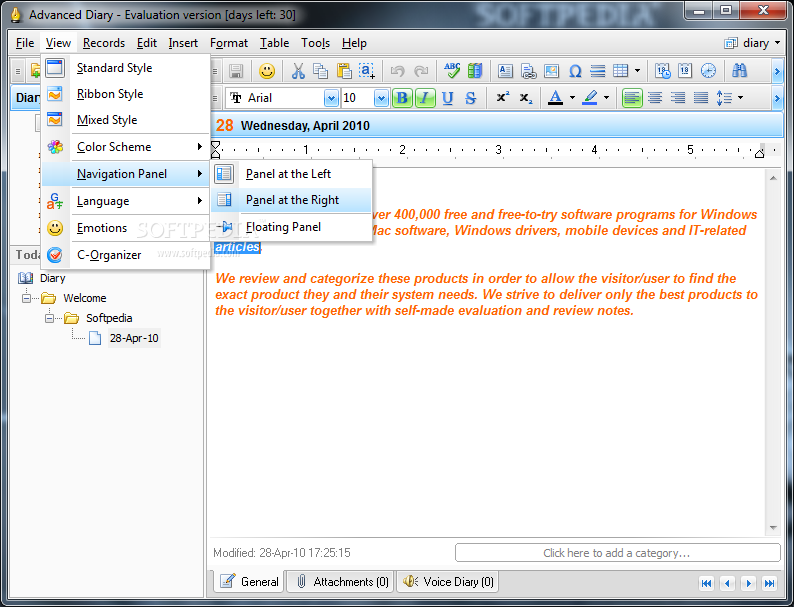Cut selection with the scissors icon
The image size is (794, 607).
pos(298,71)
